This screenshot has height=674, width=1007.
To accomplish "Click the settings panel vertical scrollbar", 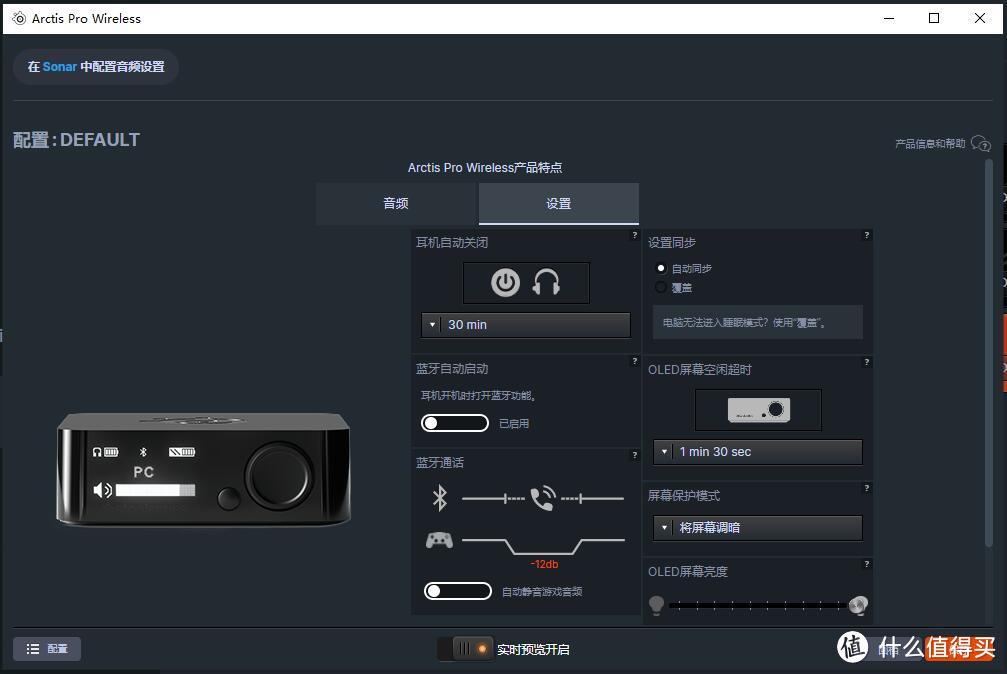I will click(x=989, y=353).
